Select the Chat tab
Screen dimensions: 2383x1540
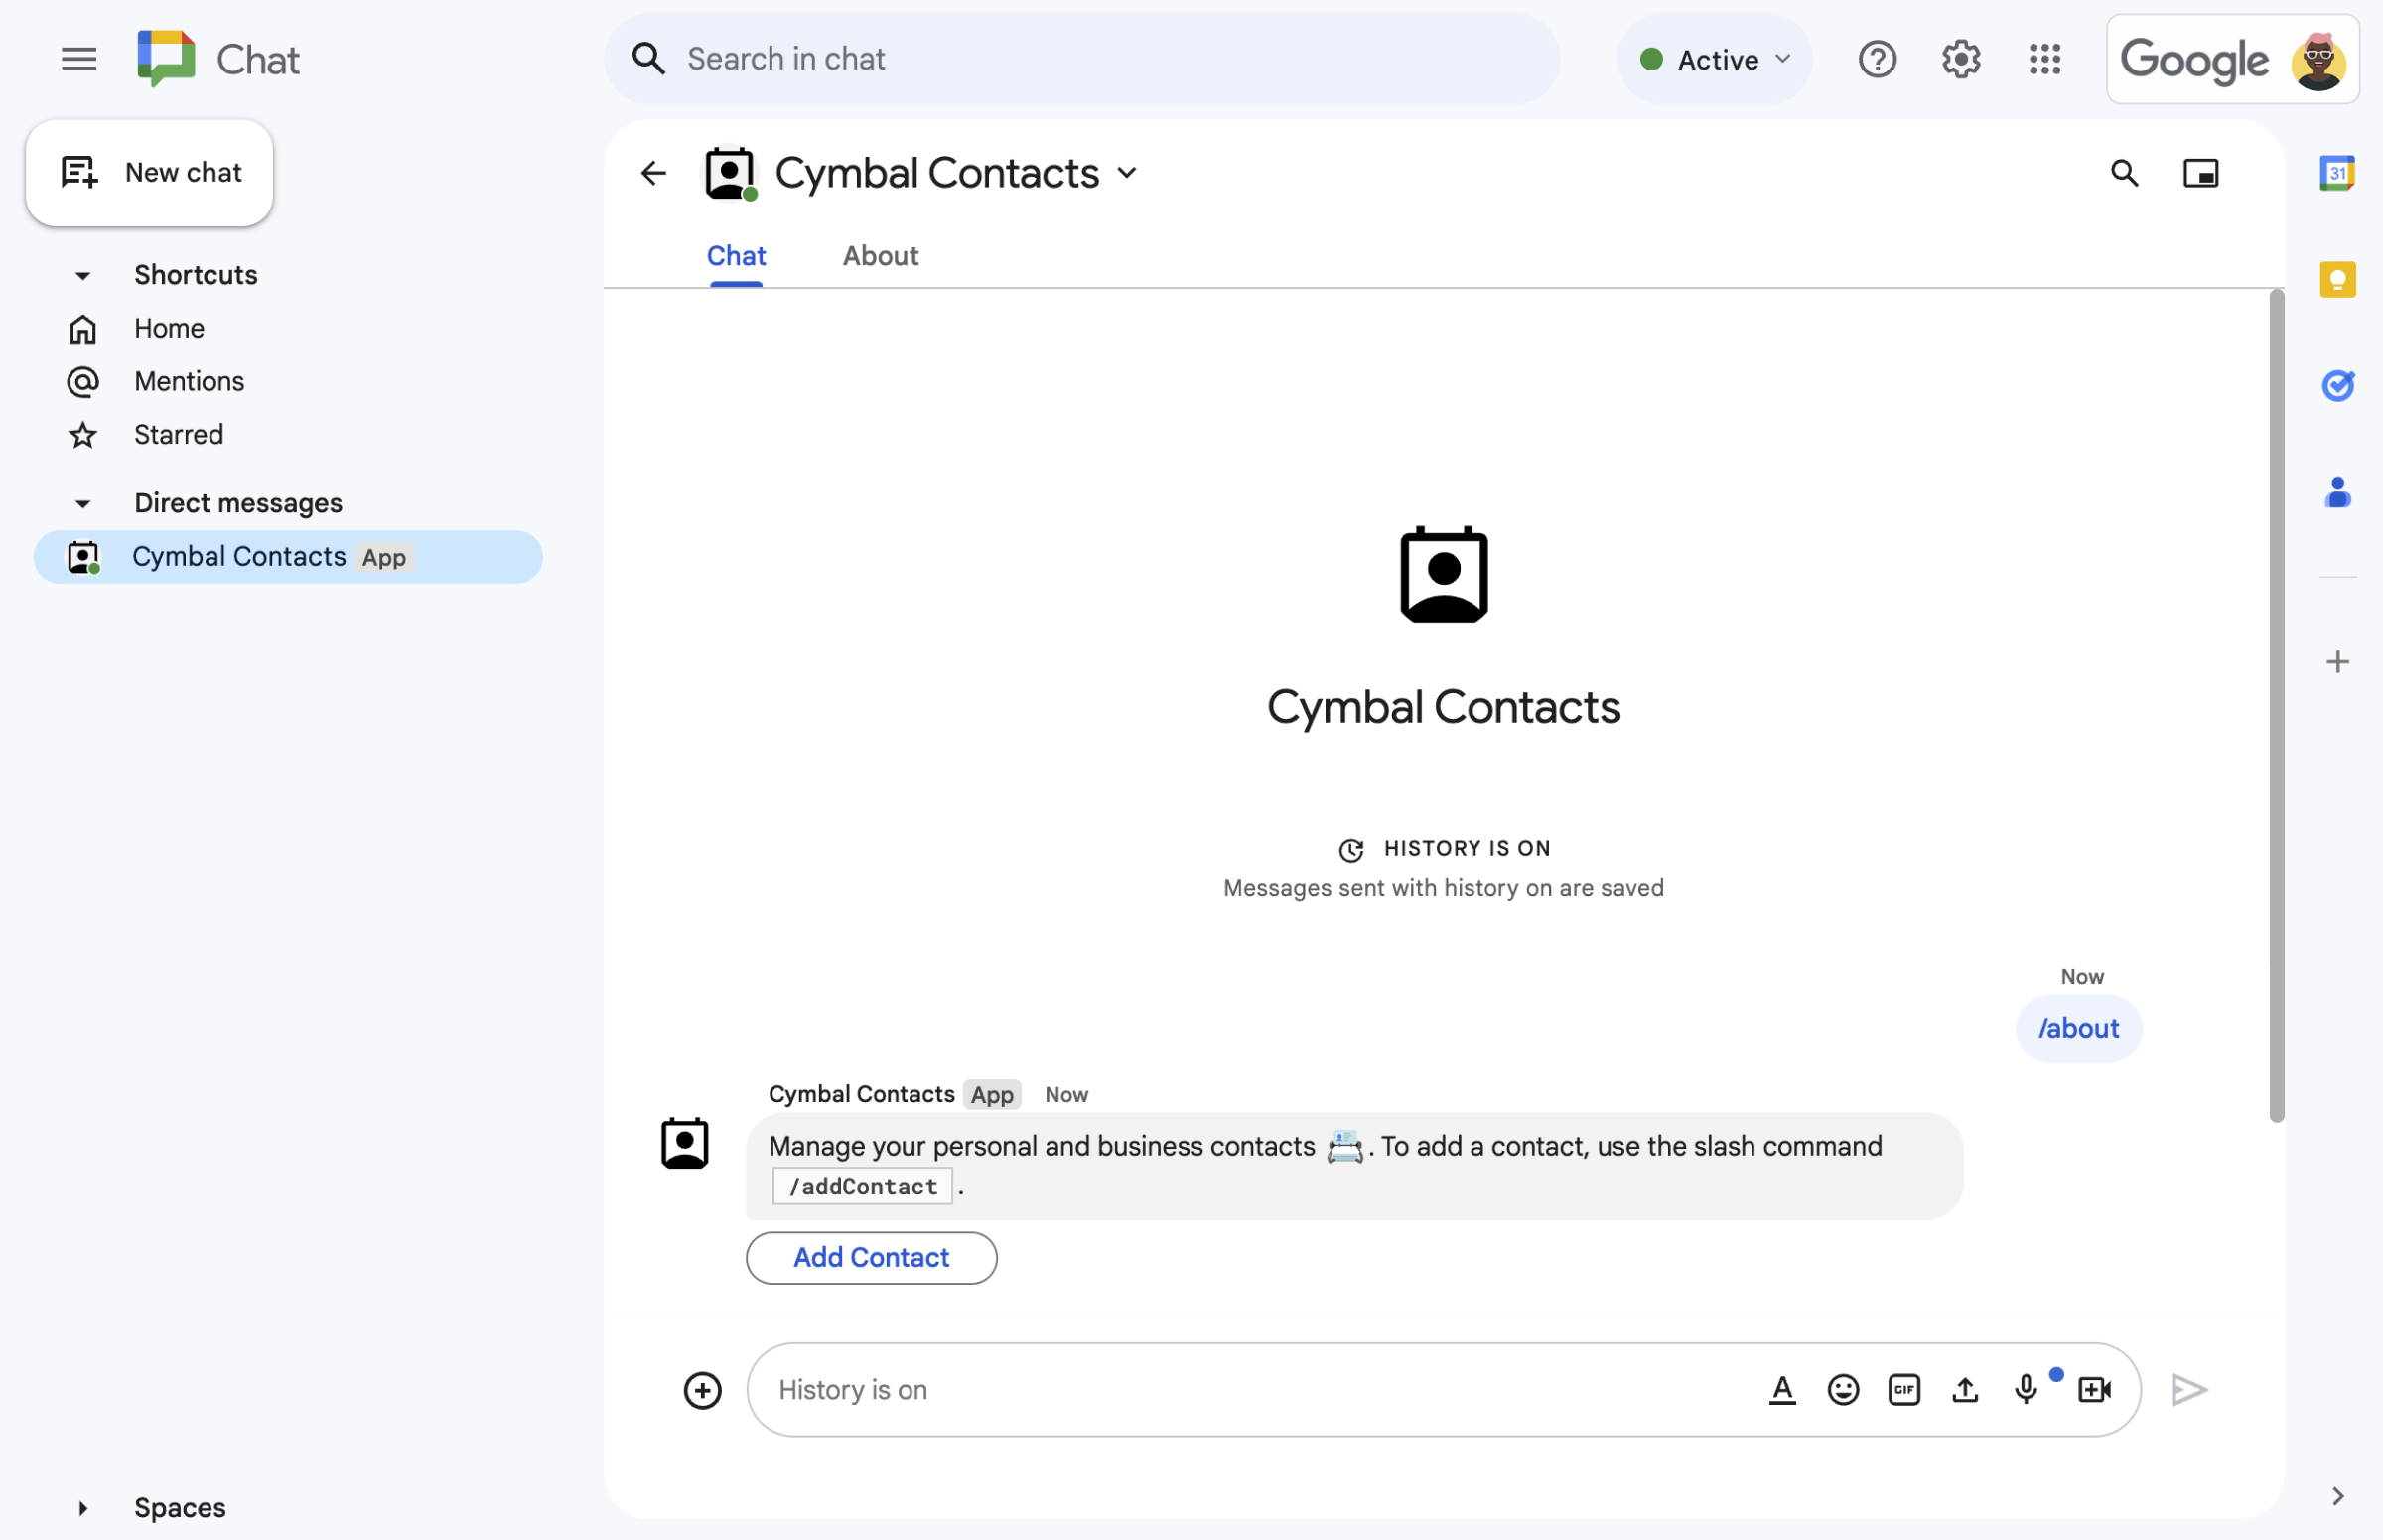[x=735, y=255]
